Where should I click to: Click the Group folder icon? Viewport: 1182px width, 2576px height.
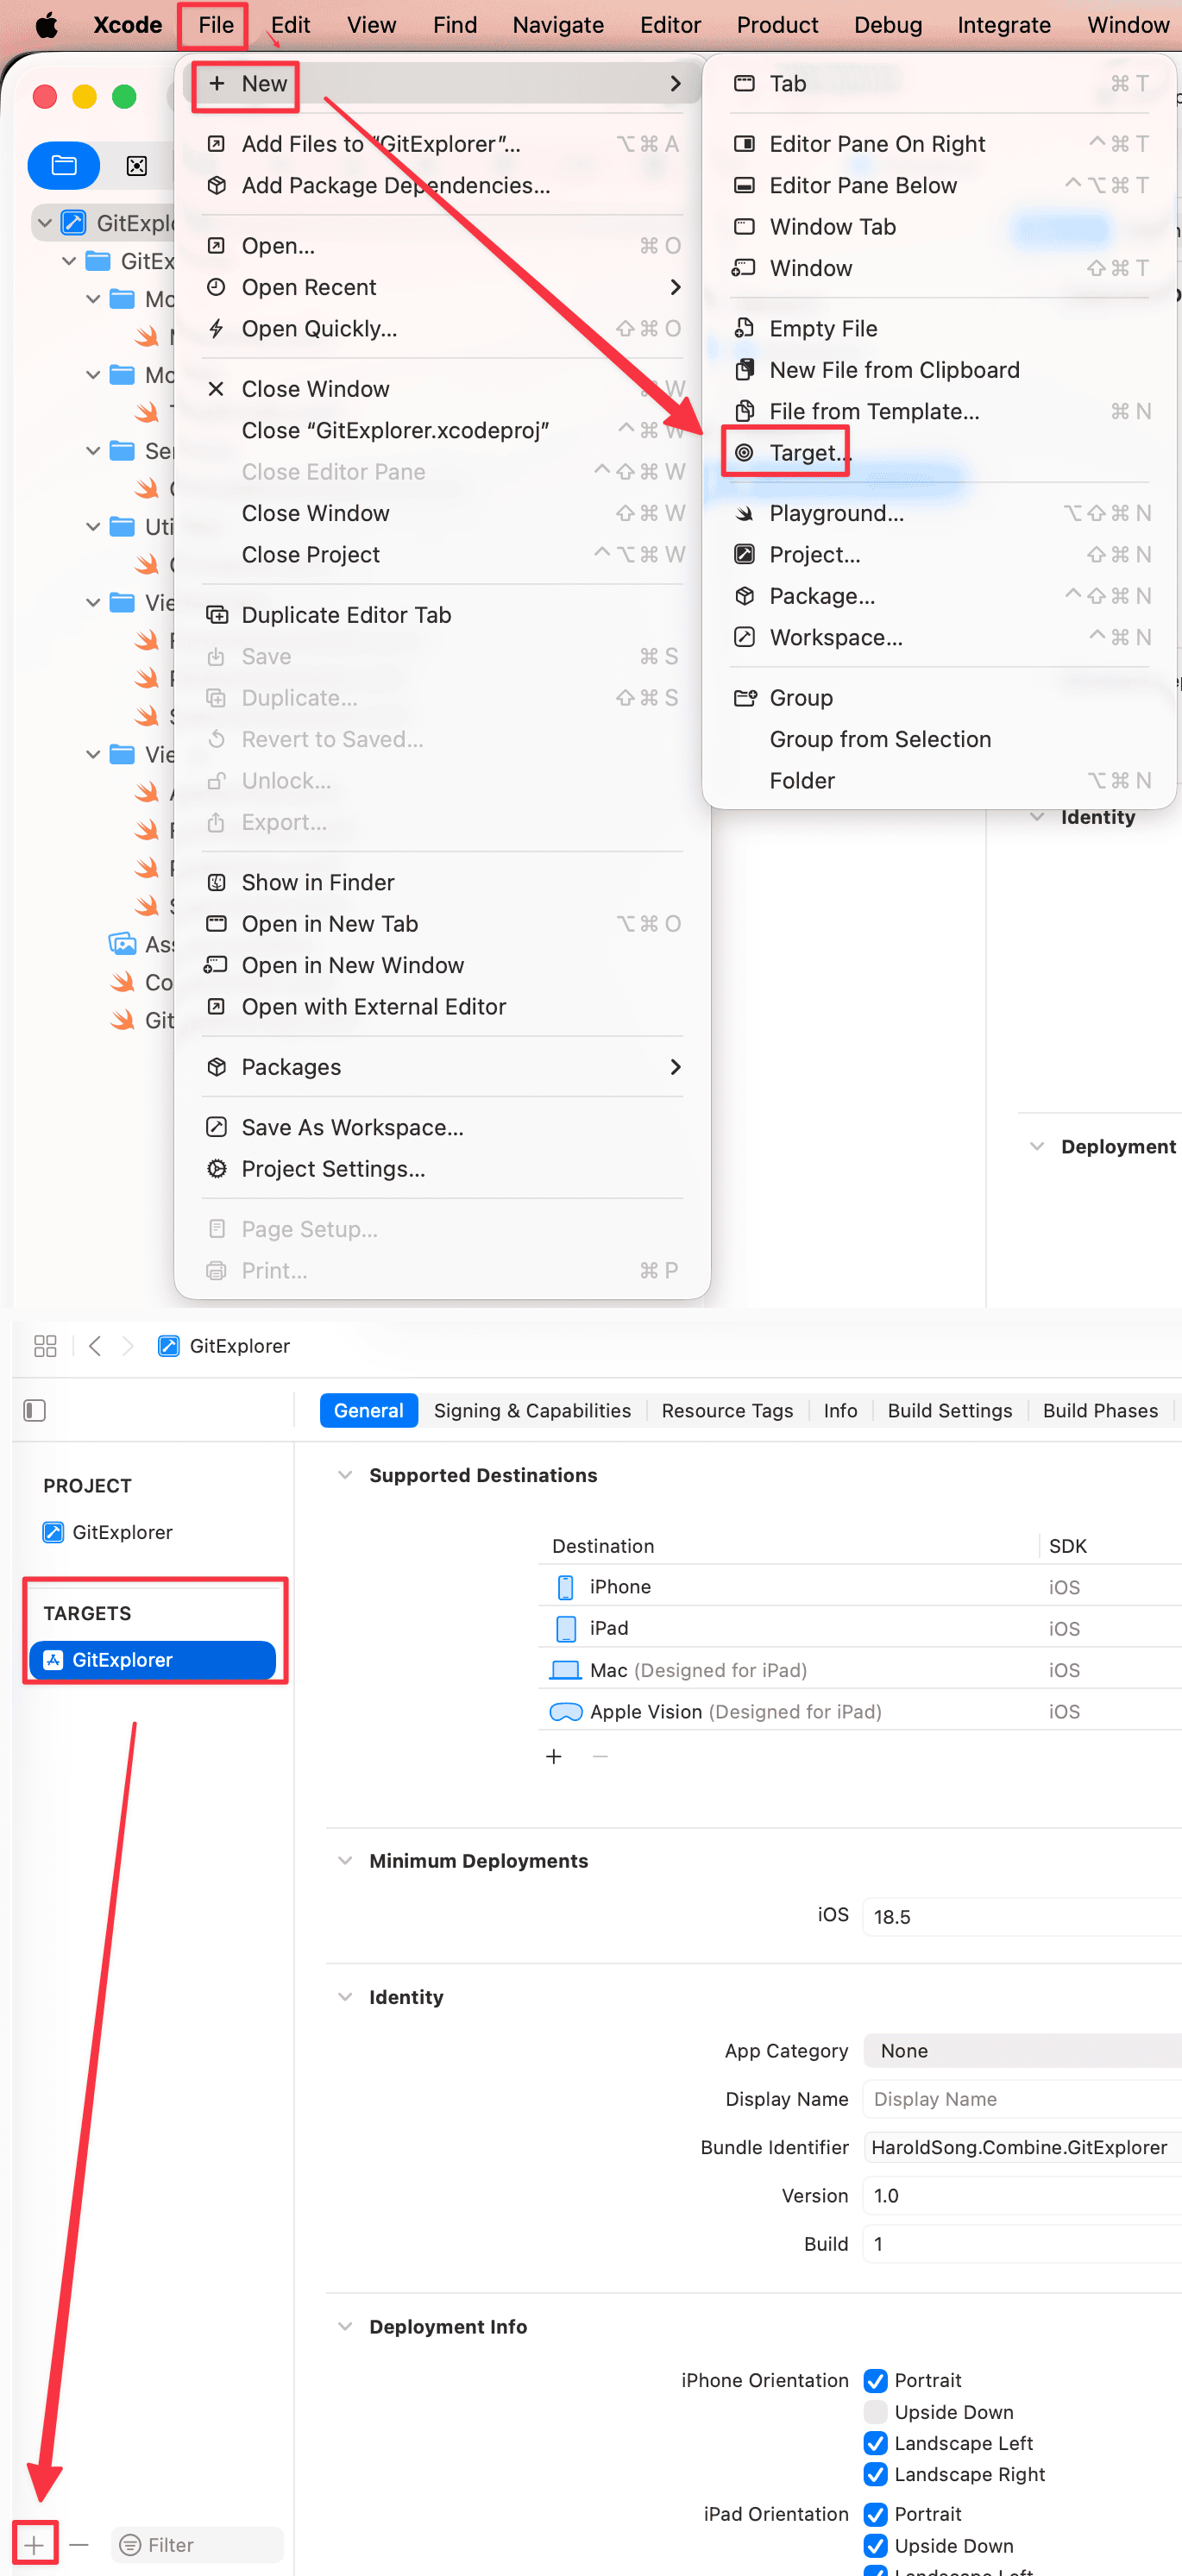(x=745, y=698)
